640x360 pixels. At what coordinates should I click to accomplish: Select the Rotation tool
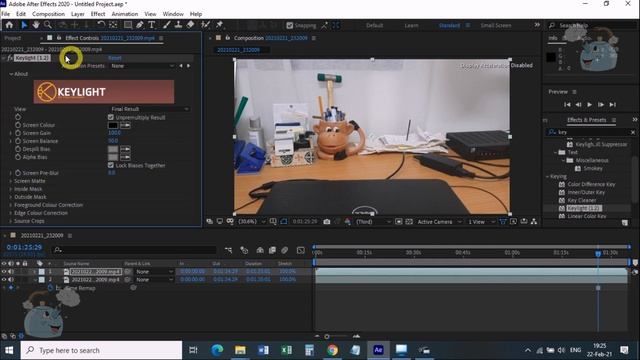(101, 25)
